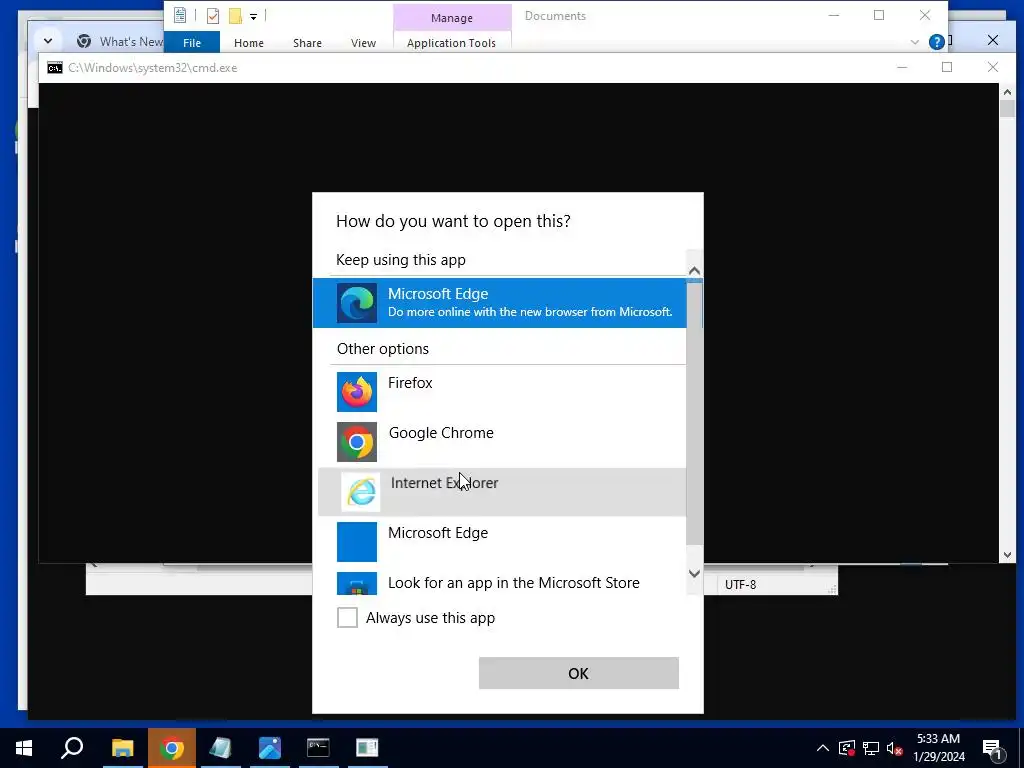Open network status tray icon

click(x=871, y=748)
